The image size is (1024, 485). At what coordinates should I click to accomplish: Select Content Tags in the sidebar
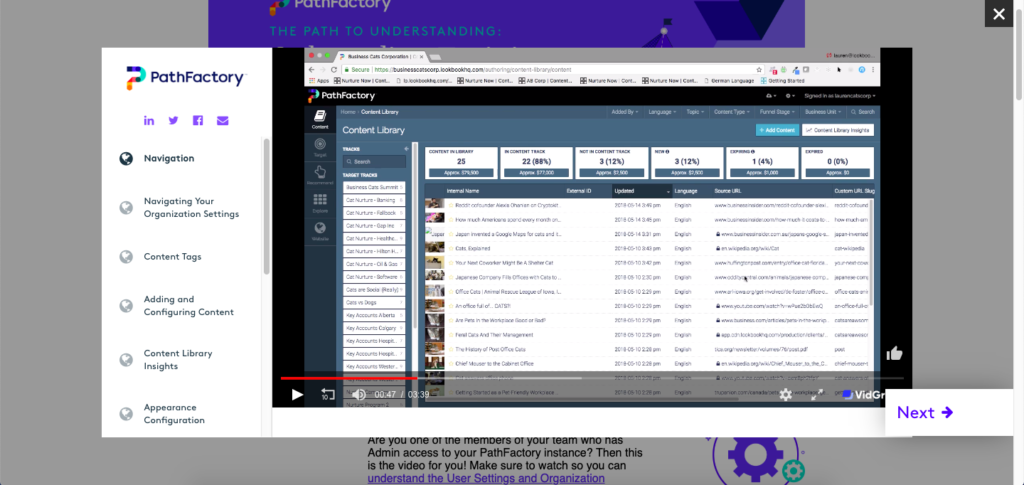click(172, 257)
